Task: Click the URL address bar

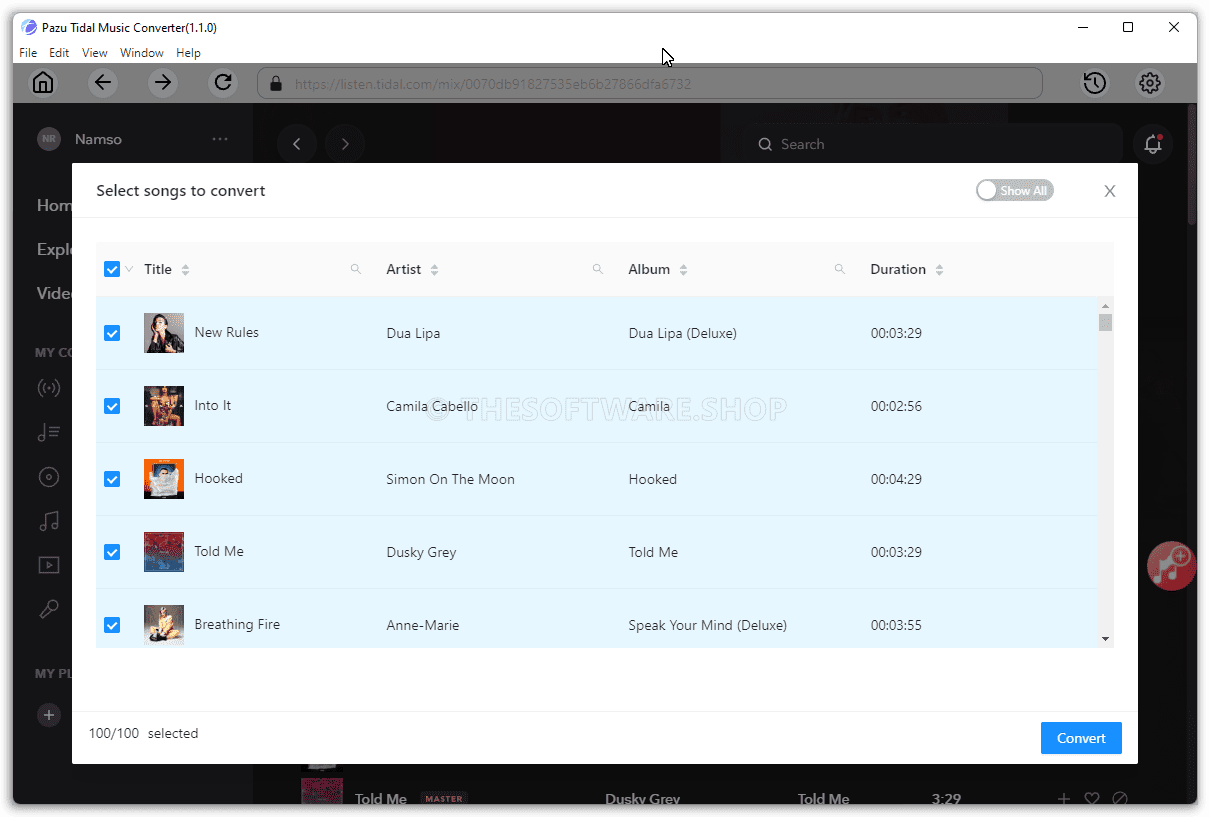Action: click(650, 84)
